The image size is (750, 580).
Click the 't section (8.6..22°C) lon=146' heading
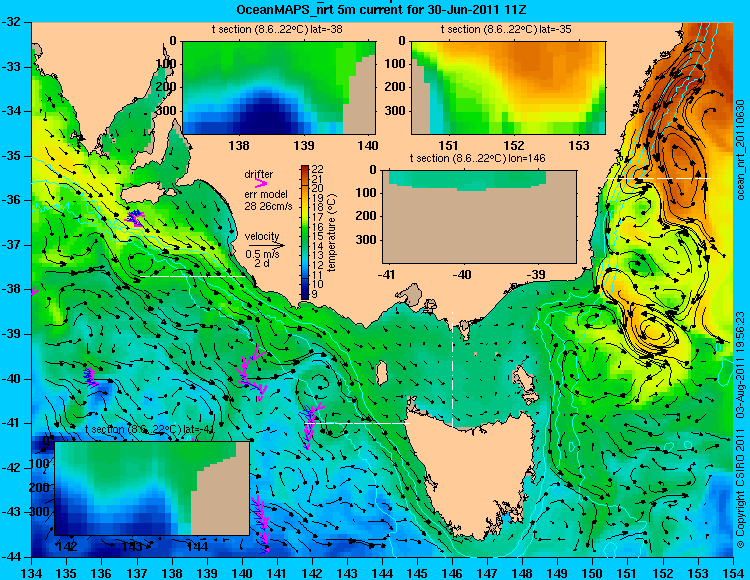tap(477, 158)
